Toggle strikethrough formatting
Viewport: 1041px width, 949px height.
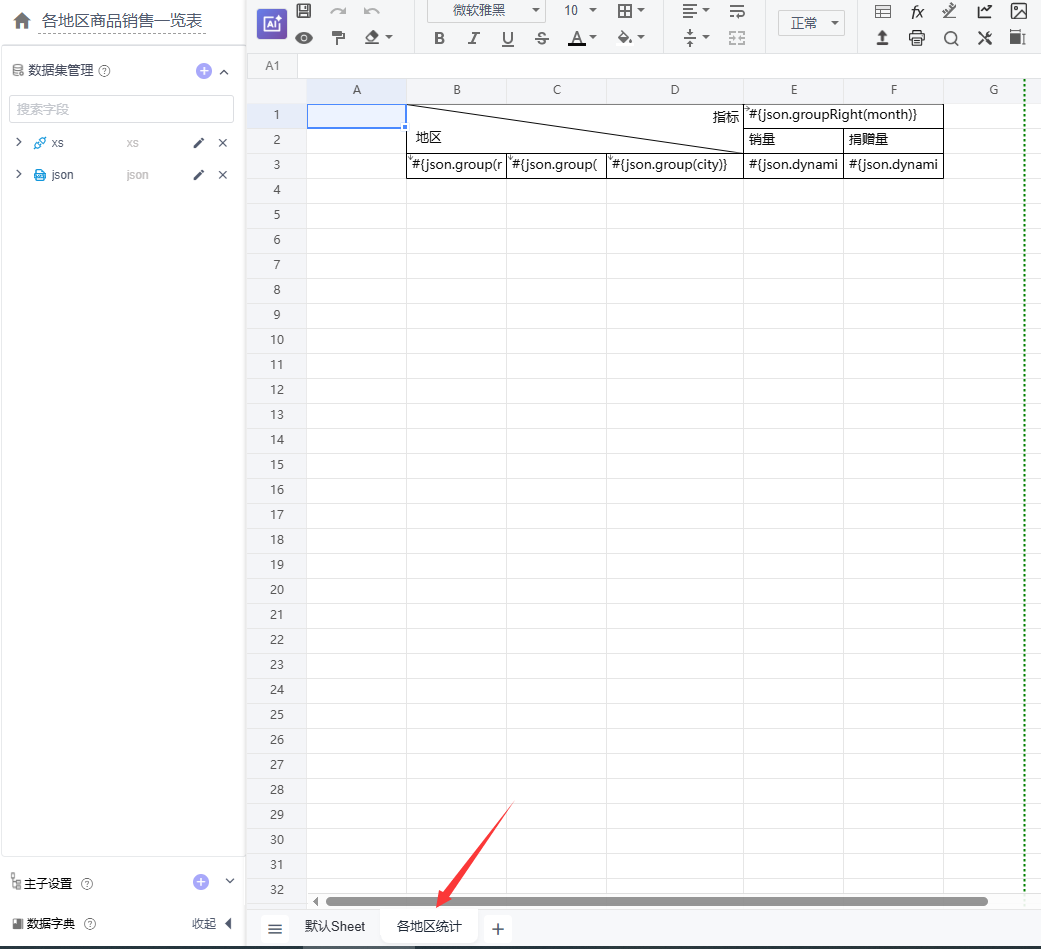542,39
